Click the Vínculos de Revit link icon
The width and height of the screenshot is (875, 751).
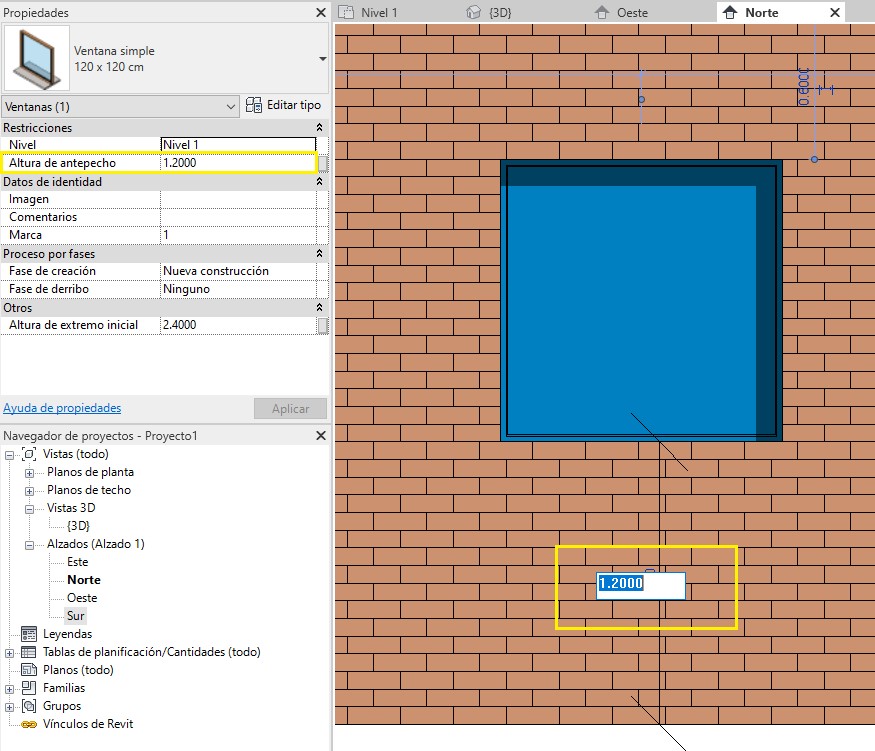point(29,724)
